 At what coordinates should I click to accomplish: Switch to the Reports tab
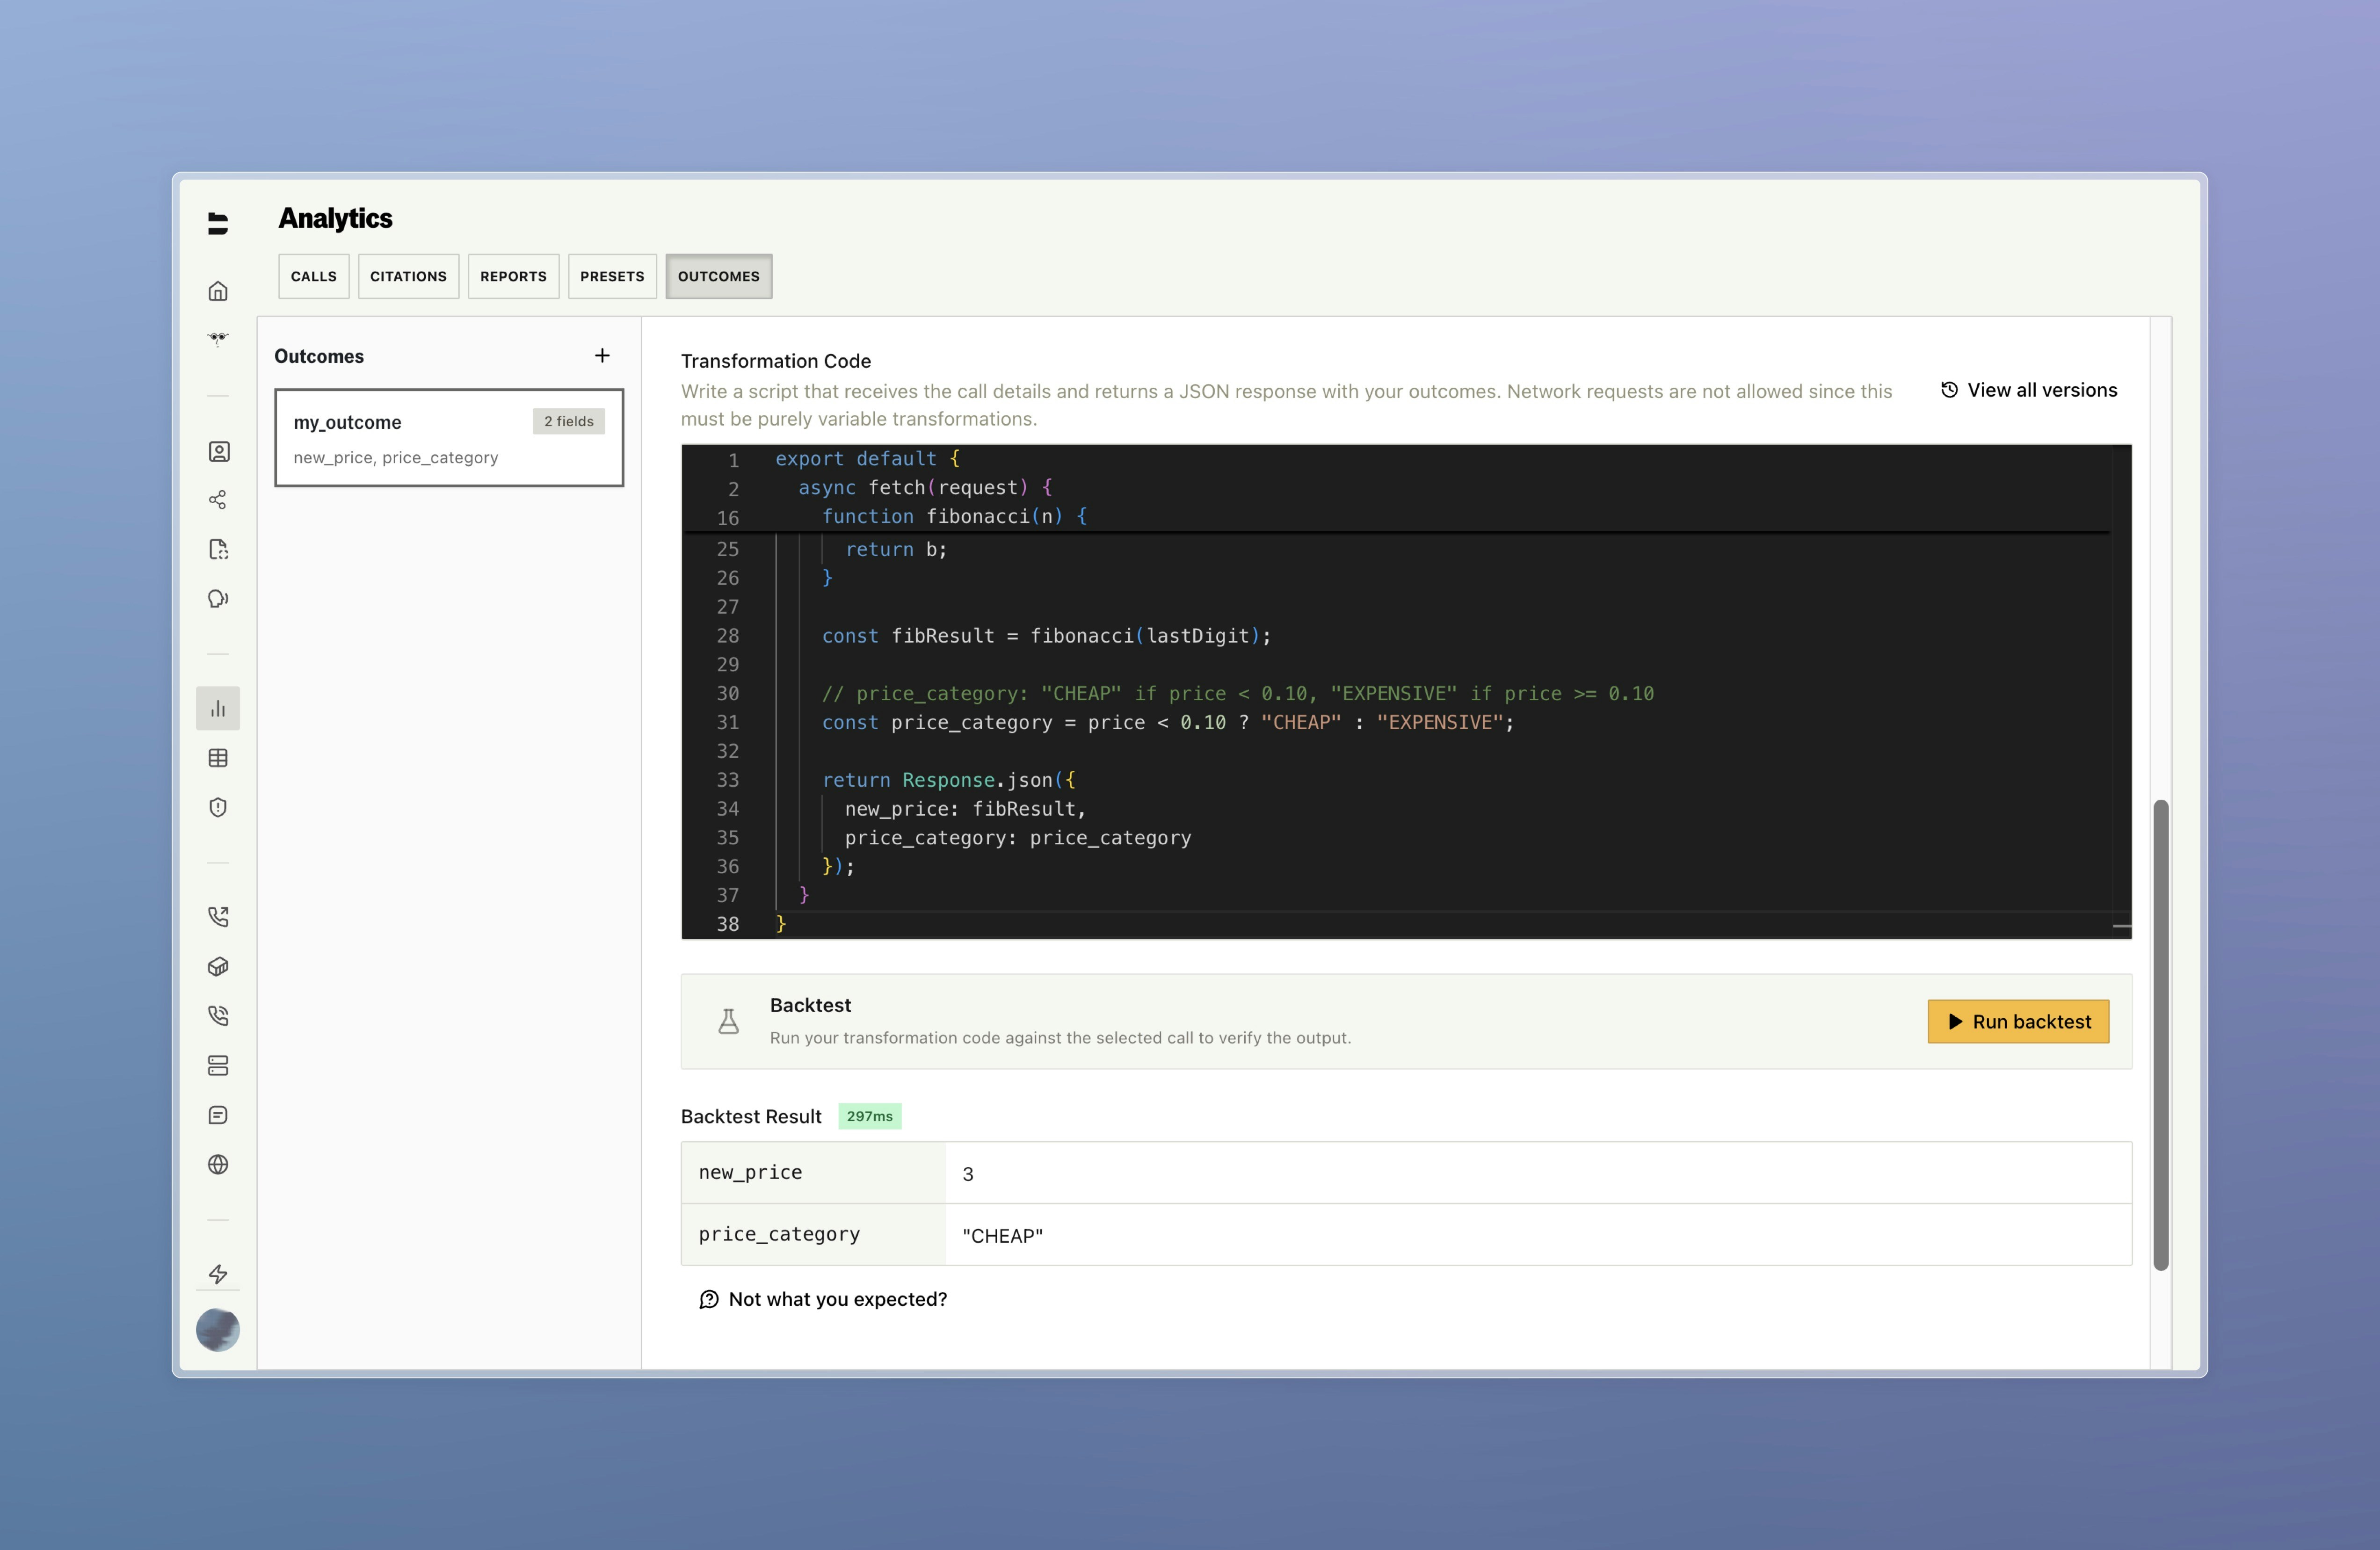click(513, 276)
